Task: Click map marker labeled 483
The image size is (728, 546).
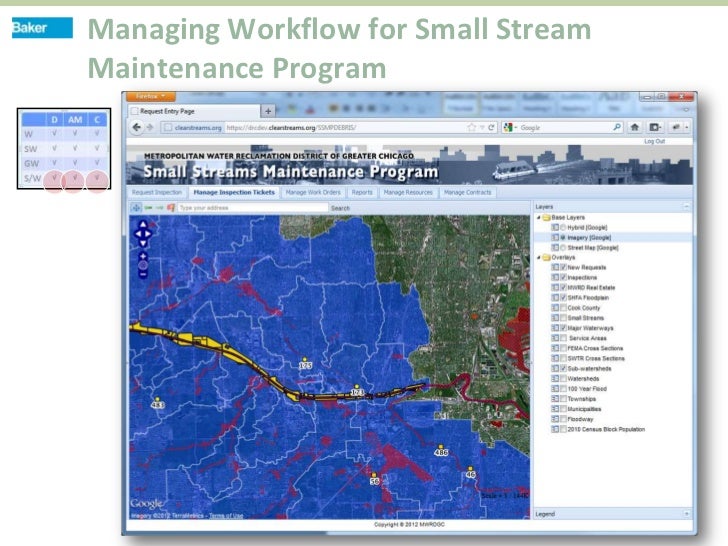Action: coord(157,403)
